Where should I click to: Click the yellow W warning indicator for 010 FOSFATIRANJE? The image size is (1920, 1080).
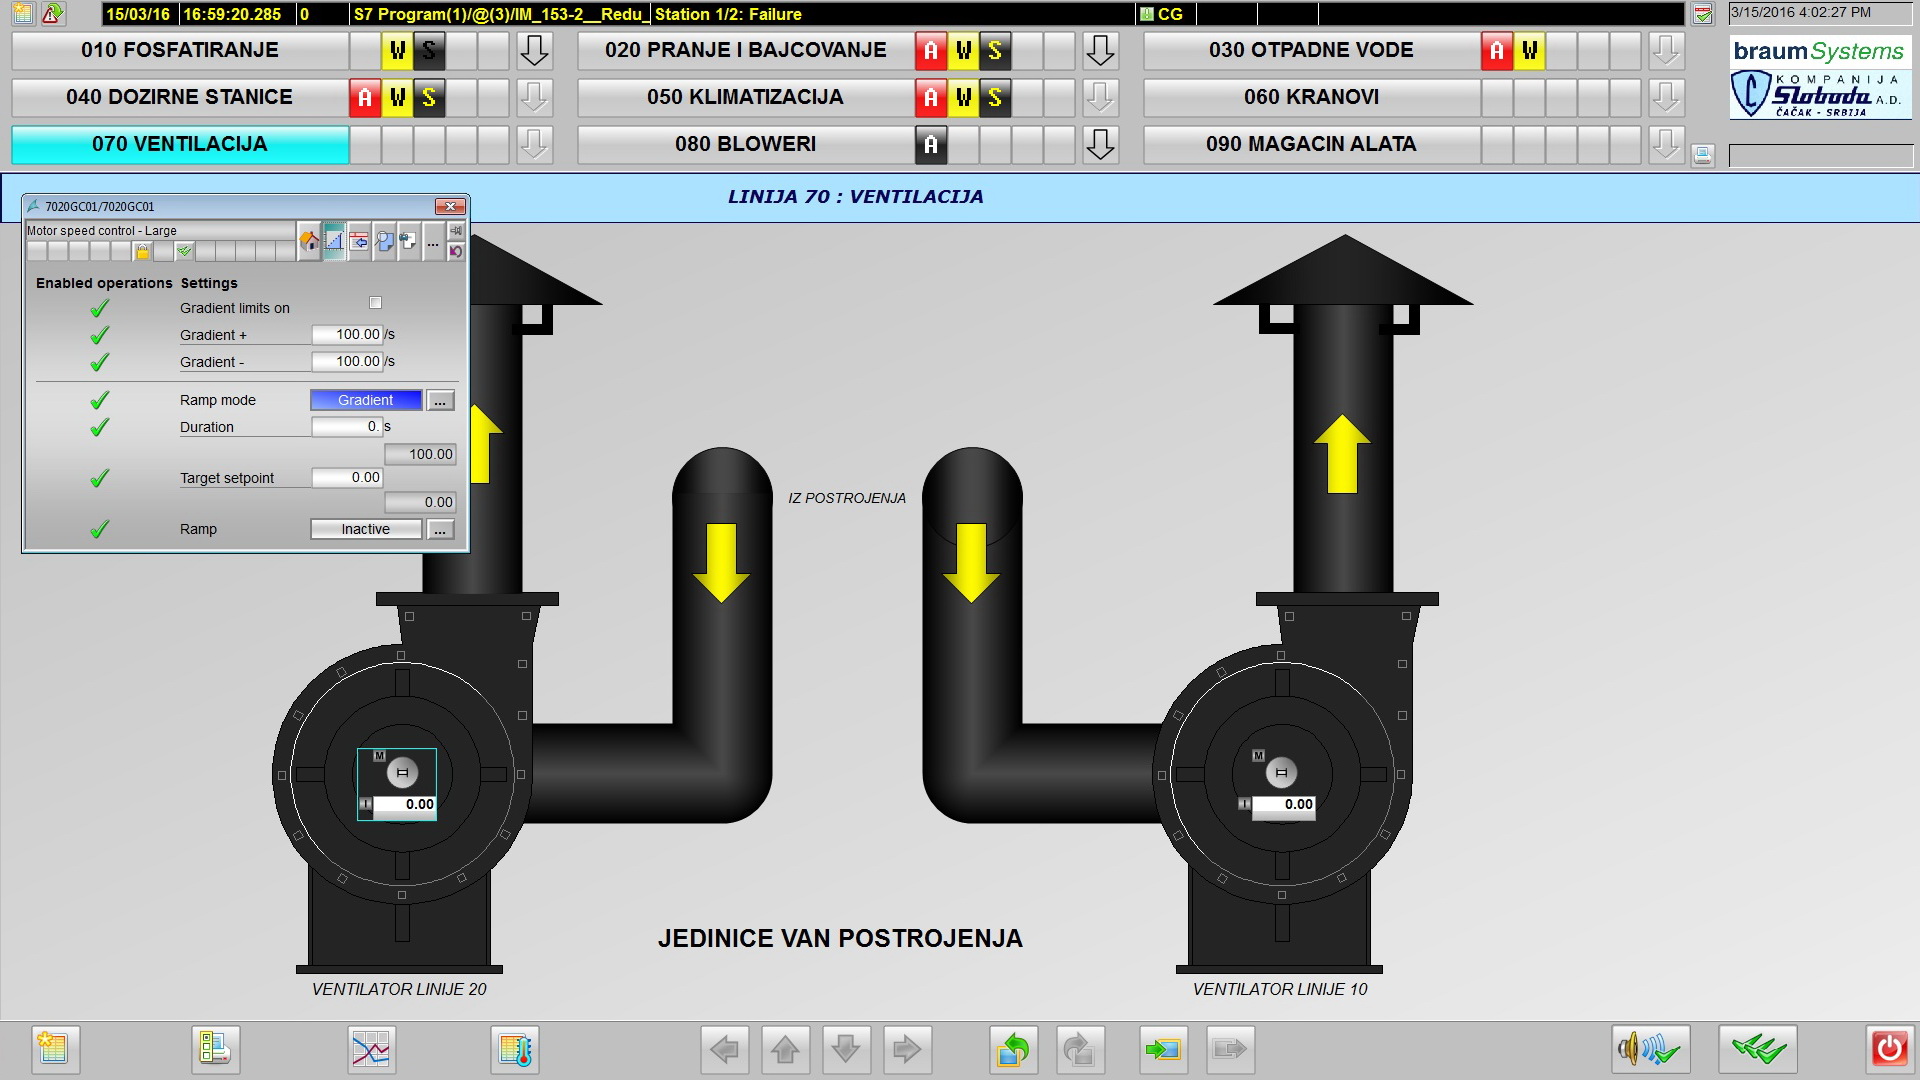click(x=397, y=51)
